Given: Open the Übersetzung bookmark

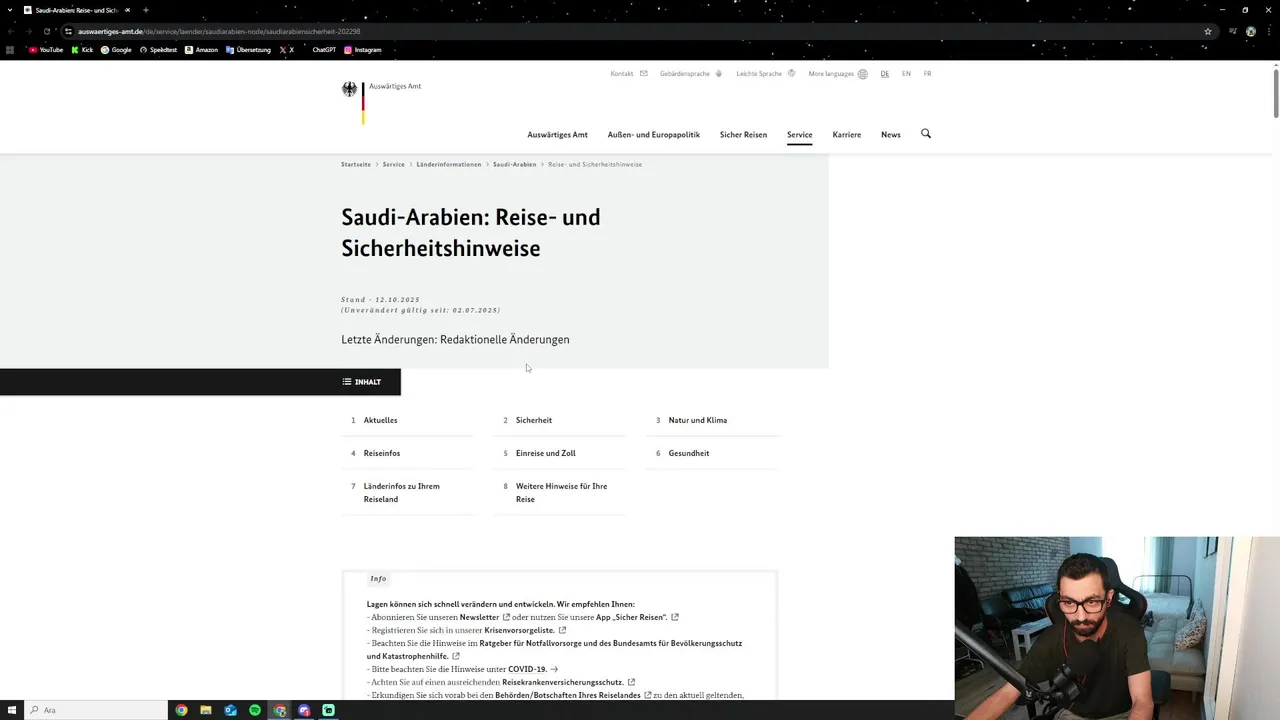Looking at the screenshot, I should [248, 50].
